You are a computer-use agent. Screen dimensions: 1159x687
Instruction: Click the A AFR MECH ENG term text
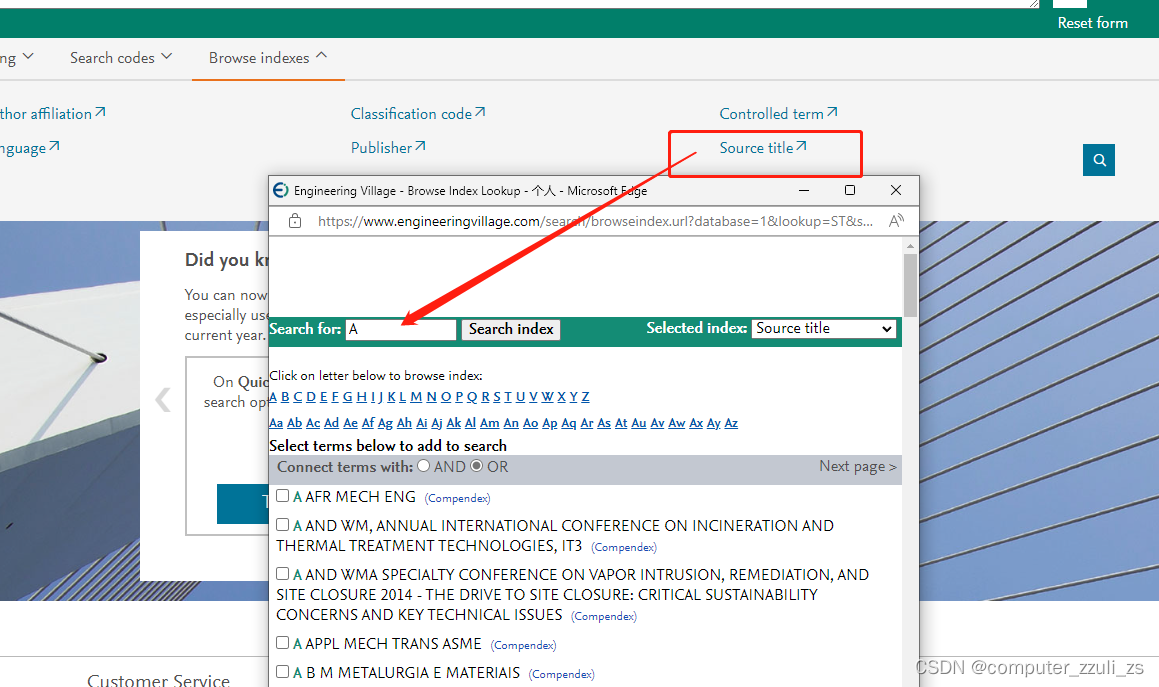[x=355, y=497]
